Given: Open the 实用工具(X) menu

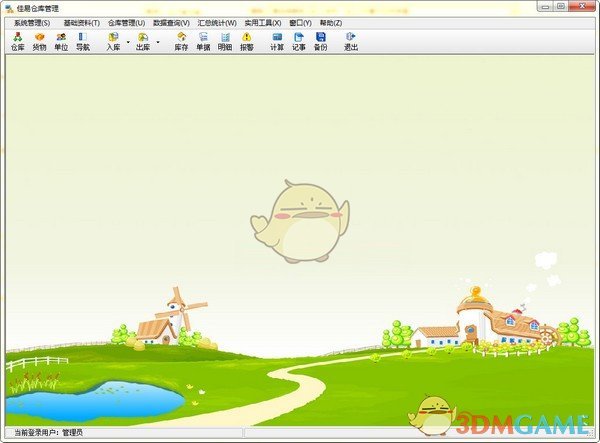Looking at the screenshot, I should (x=263, y=23).
